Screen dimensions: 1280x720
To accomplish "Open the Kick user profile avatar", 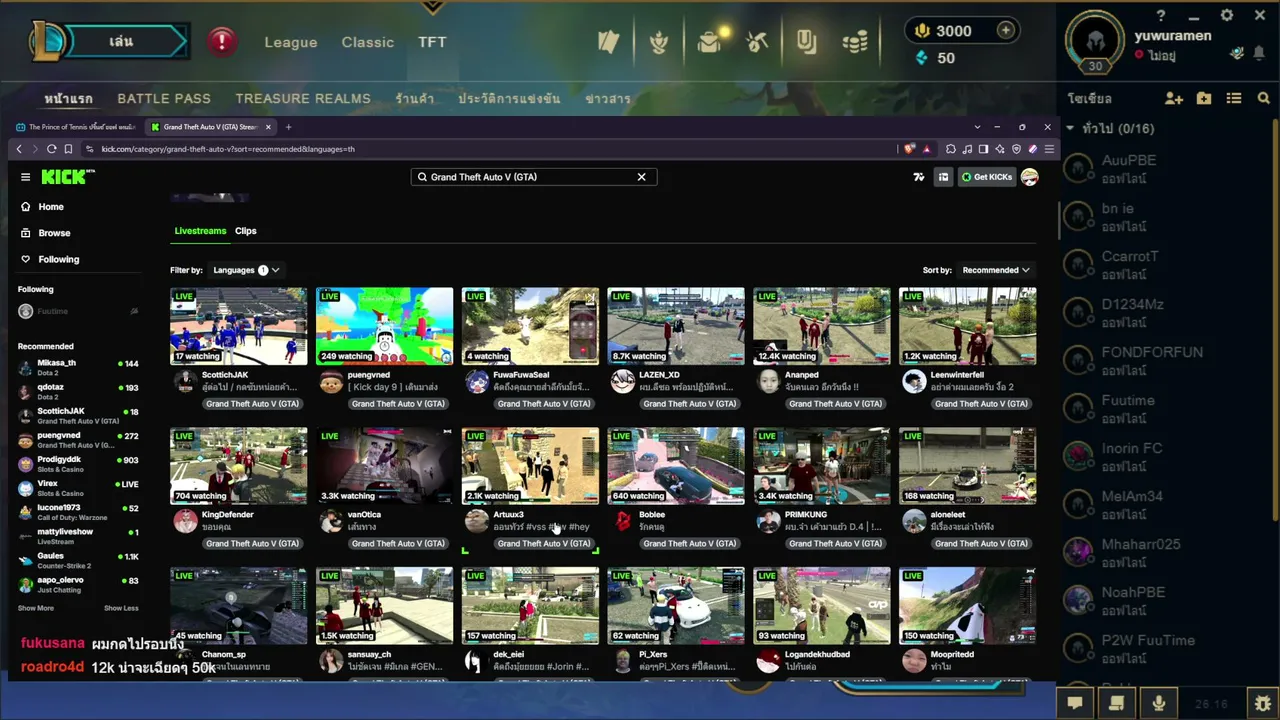I will click(1029, 177).
